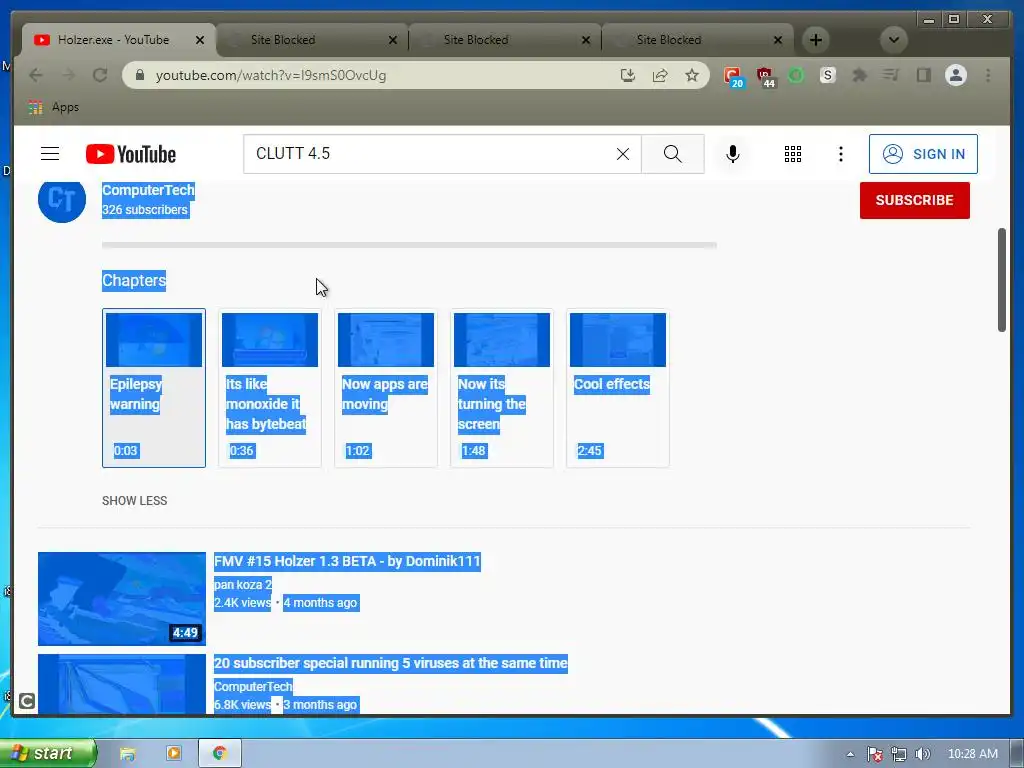Screen dimensions: 1024x768
Task: Open Windows Explorer from the taskbar
Action: point(127,754)
